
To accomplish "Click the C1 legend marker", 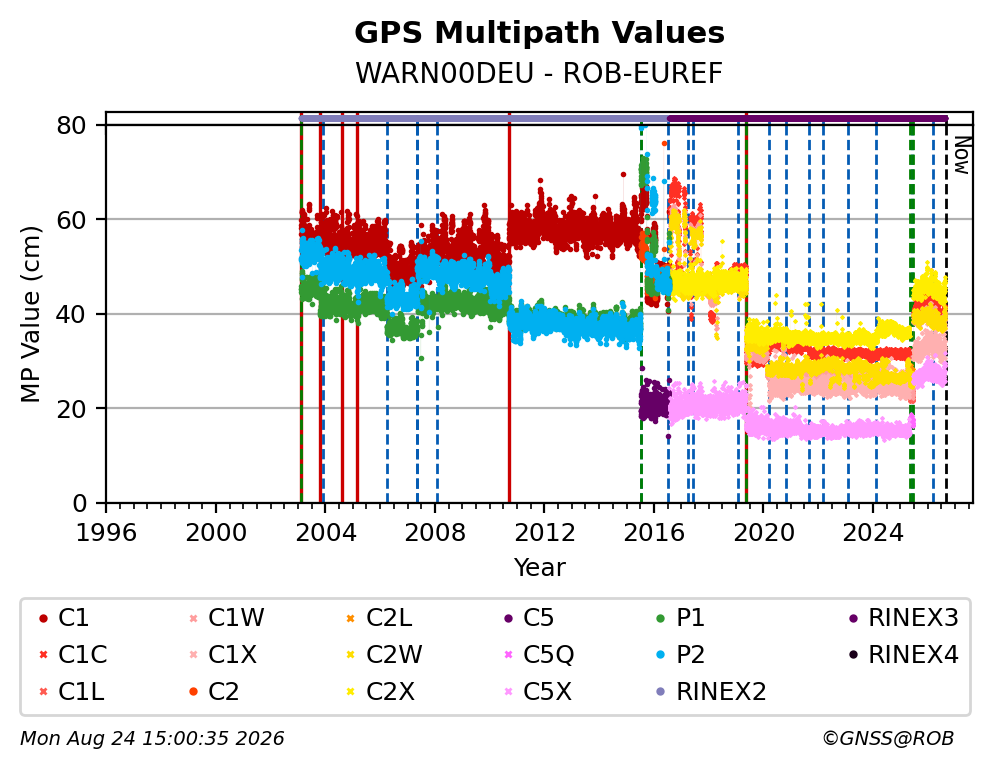I will (43, 618).
